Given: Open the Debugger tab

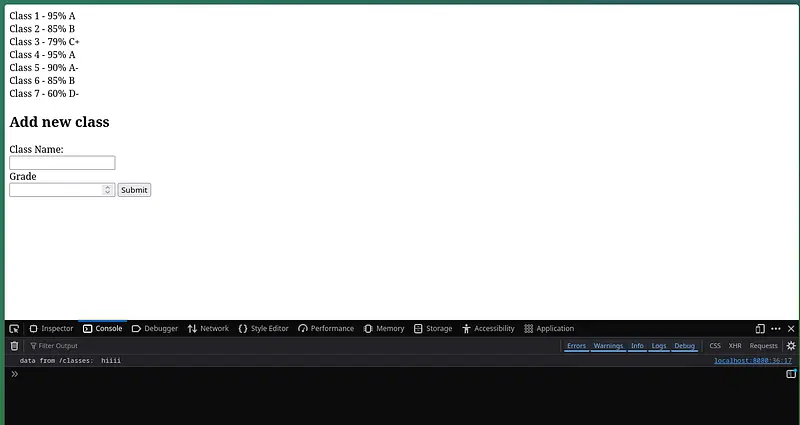Looking at the screenshot, I should [x=154, y=328].
